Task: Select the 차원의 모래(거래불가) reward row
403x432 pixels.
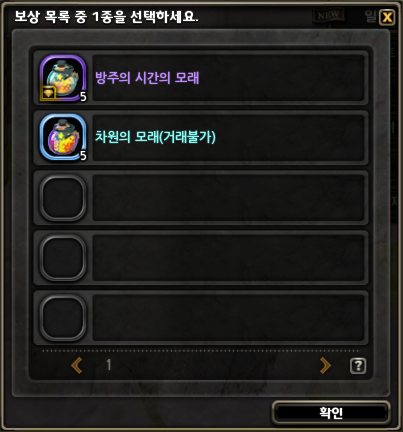Action: (x=201, y=137)
